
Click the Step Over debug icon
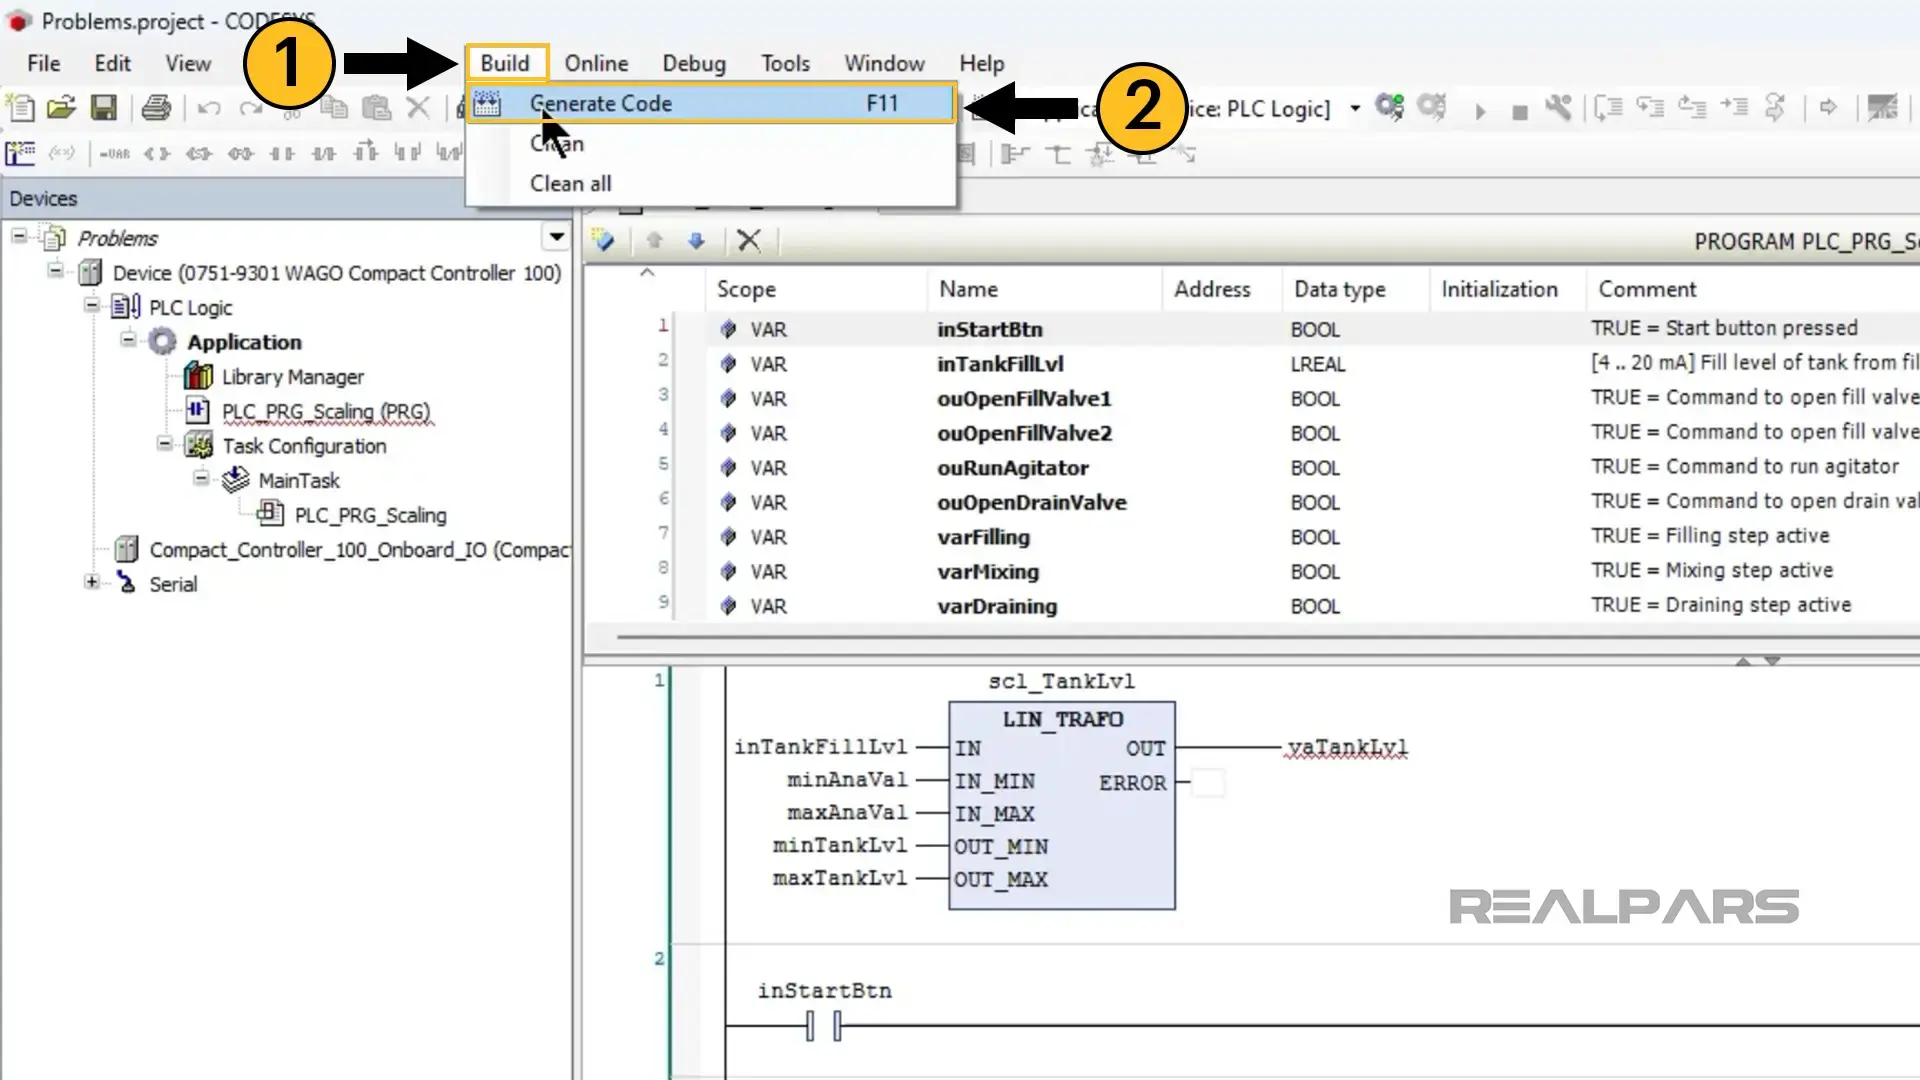click(x=1608, y=107)
